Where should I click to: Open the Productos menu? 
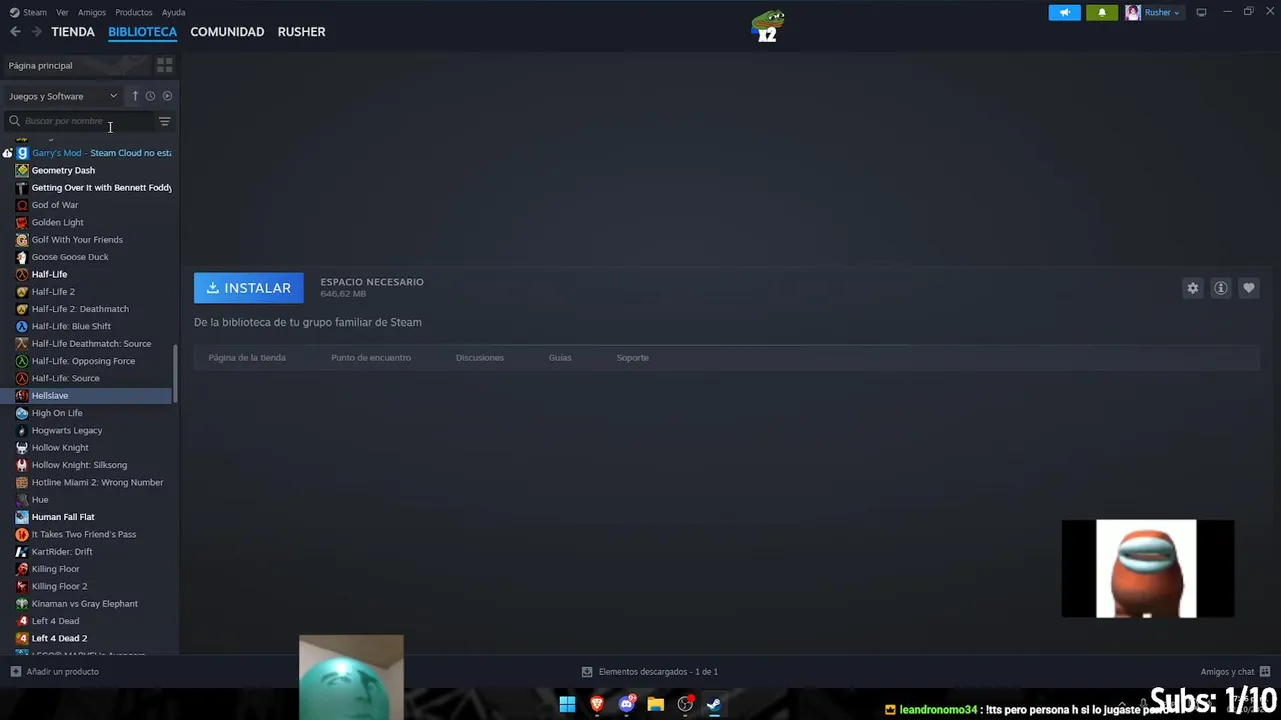click(134, 12)
